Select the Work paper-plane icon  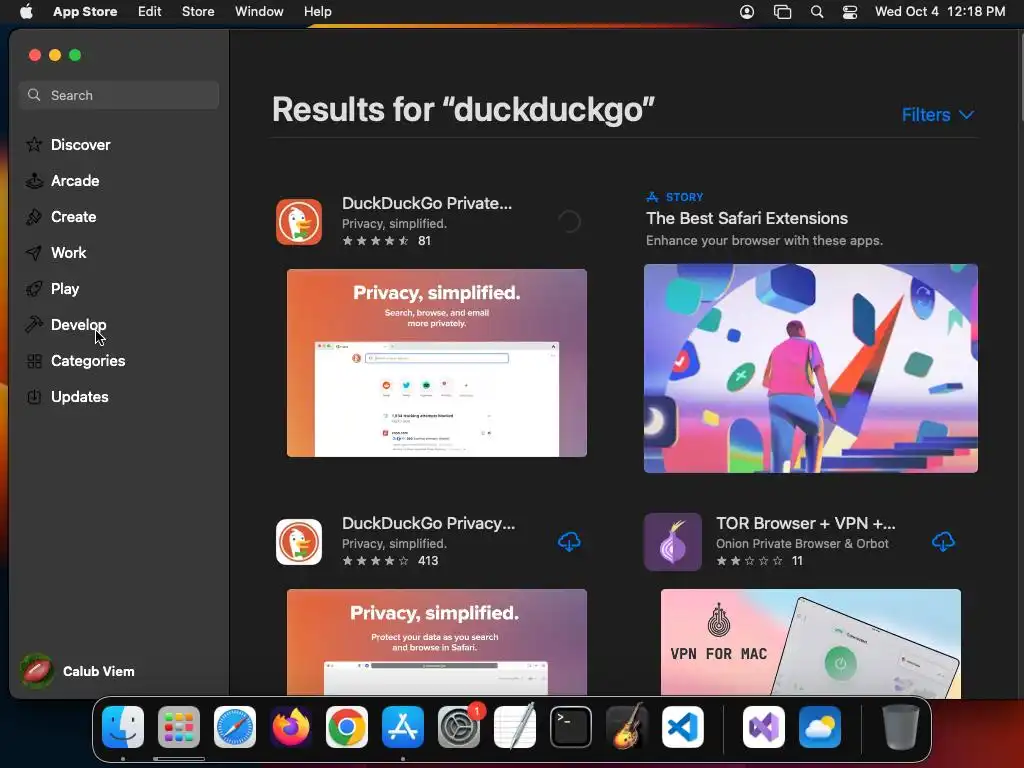click(x=34, y=253)
